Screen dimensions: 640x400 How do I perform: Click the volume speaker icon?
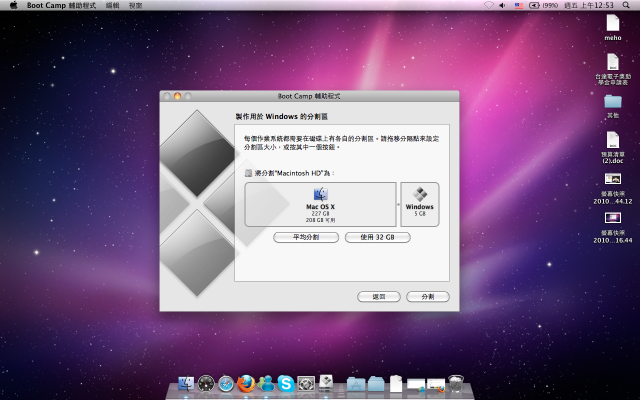point(502,5)
